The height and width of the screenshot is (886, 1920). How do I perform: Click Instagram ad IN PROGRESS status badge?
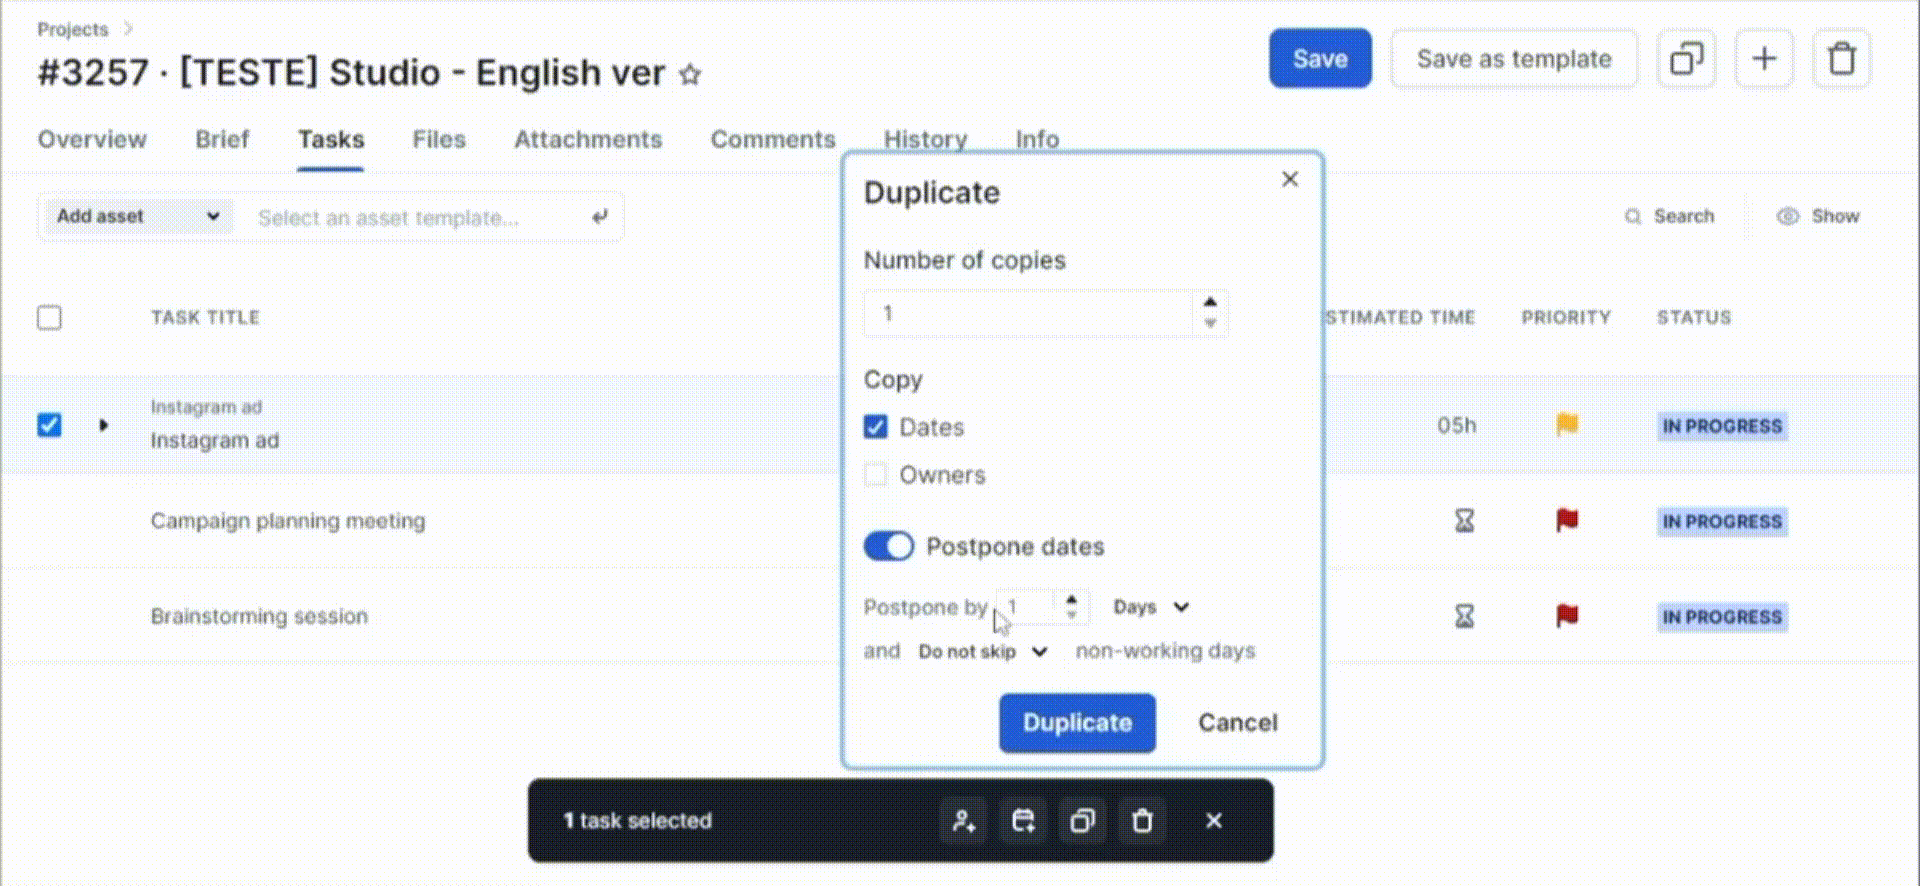tap(1722, 426)
